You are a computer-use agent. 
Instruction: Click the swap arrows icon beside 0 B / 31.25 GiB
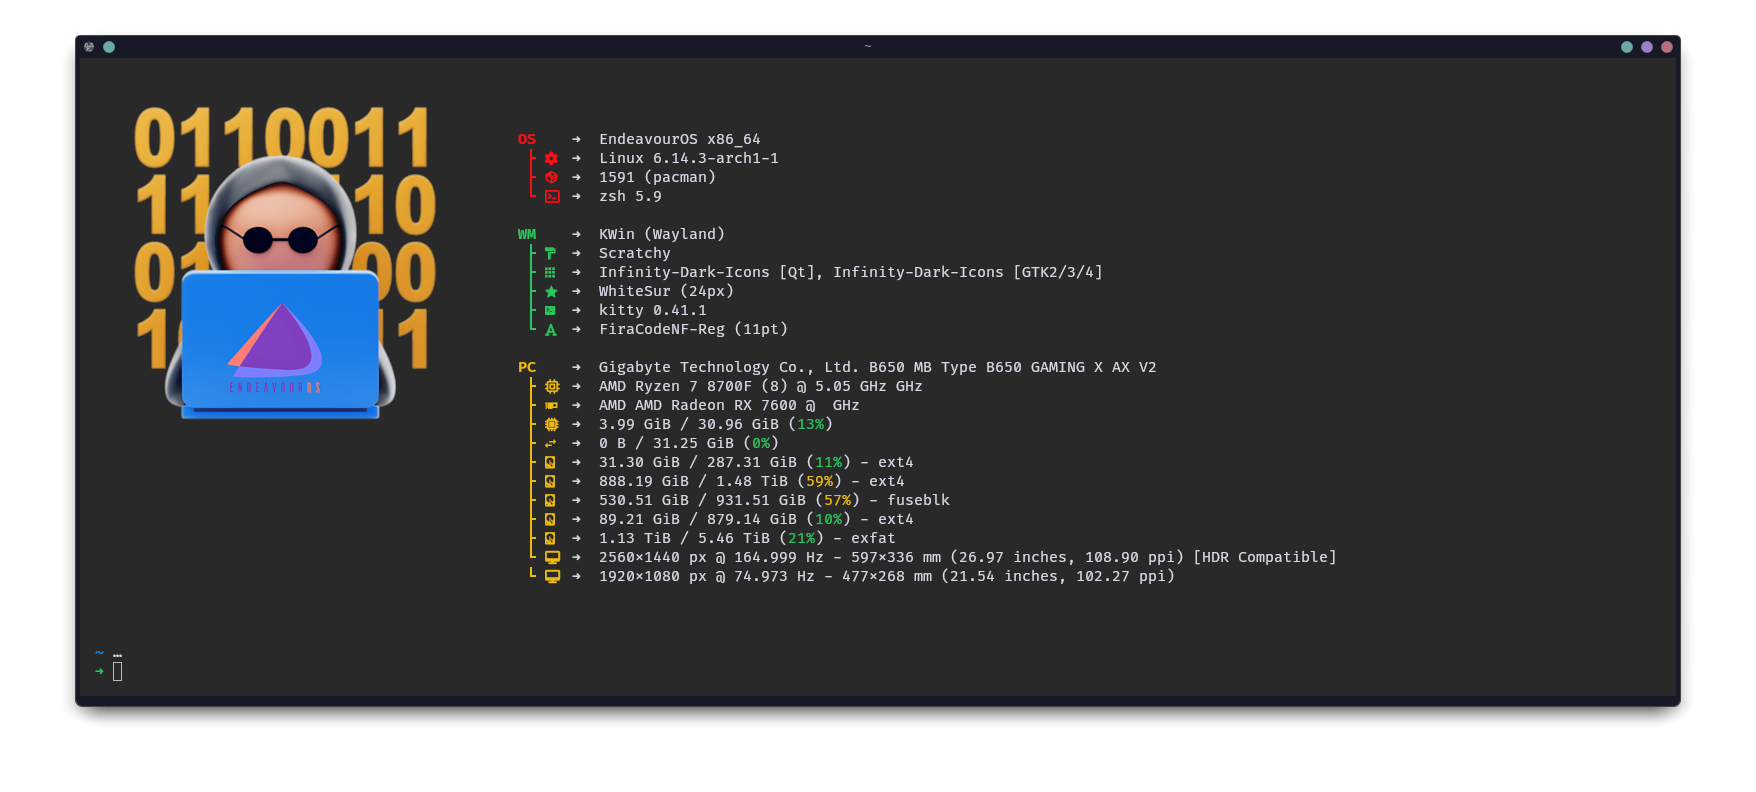[550, 443]
